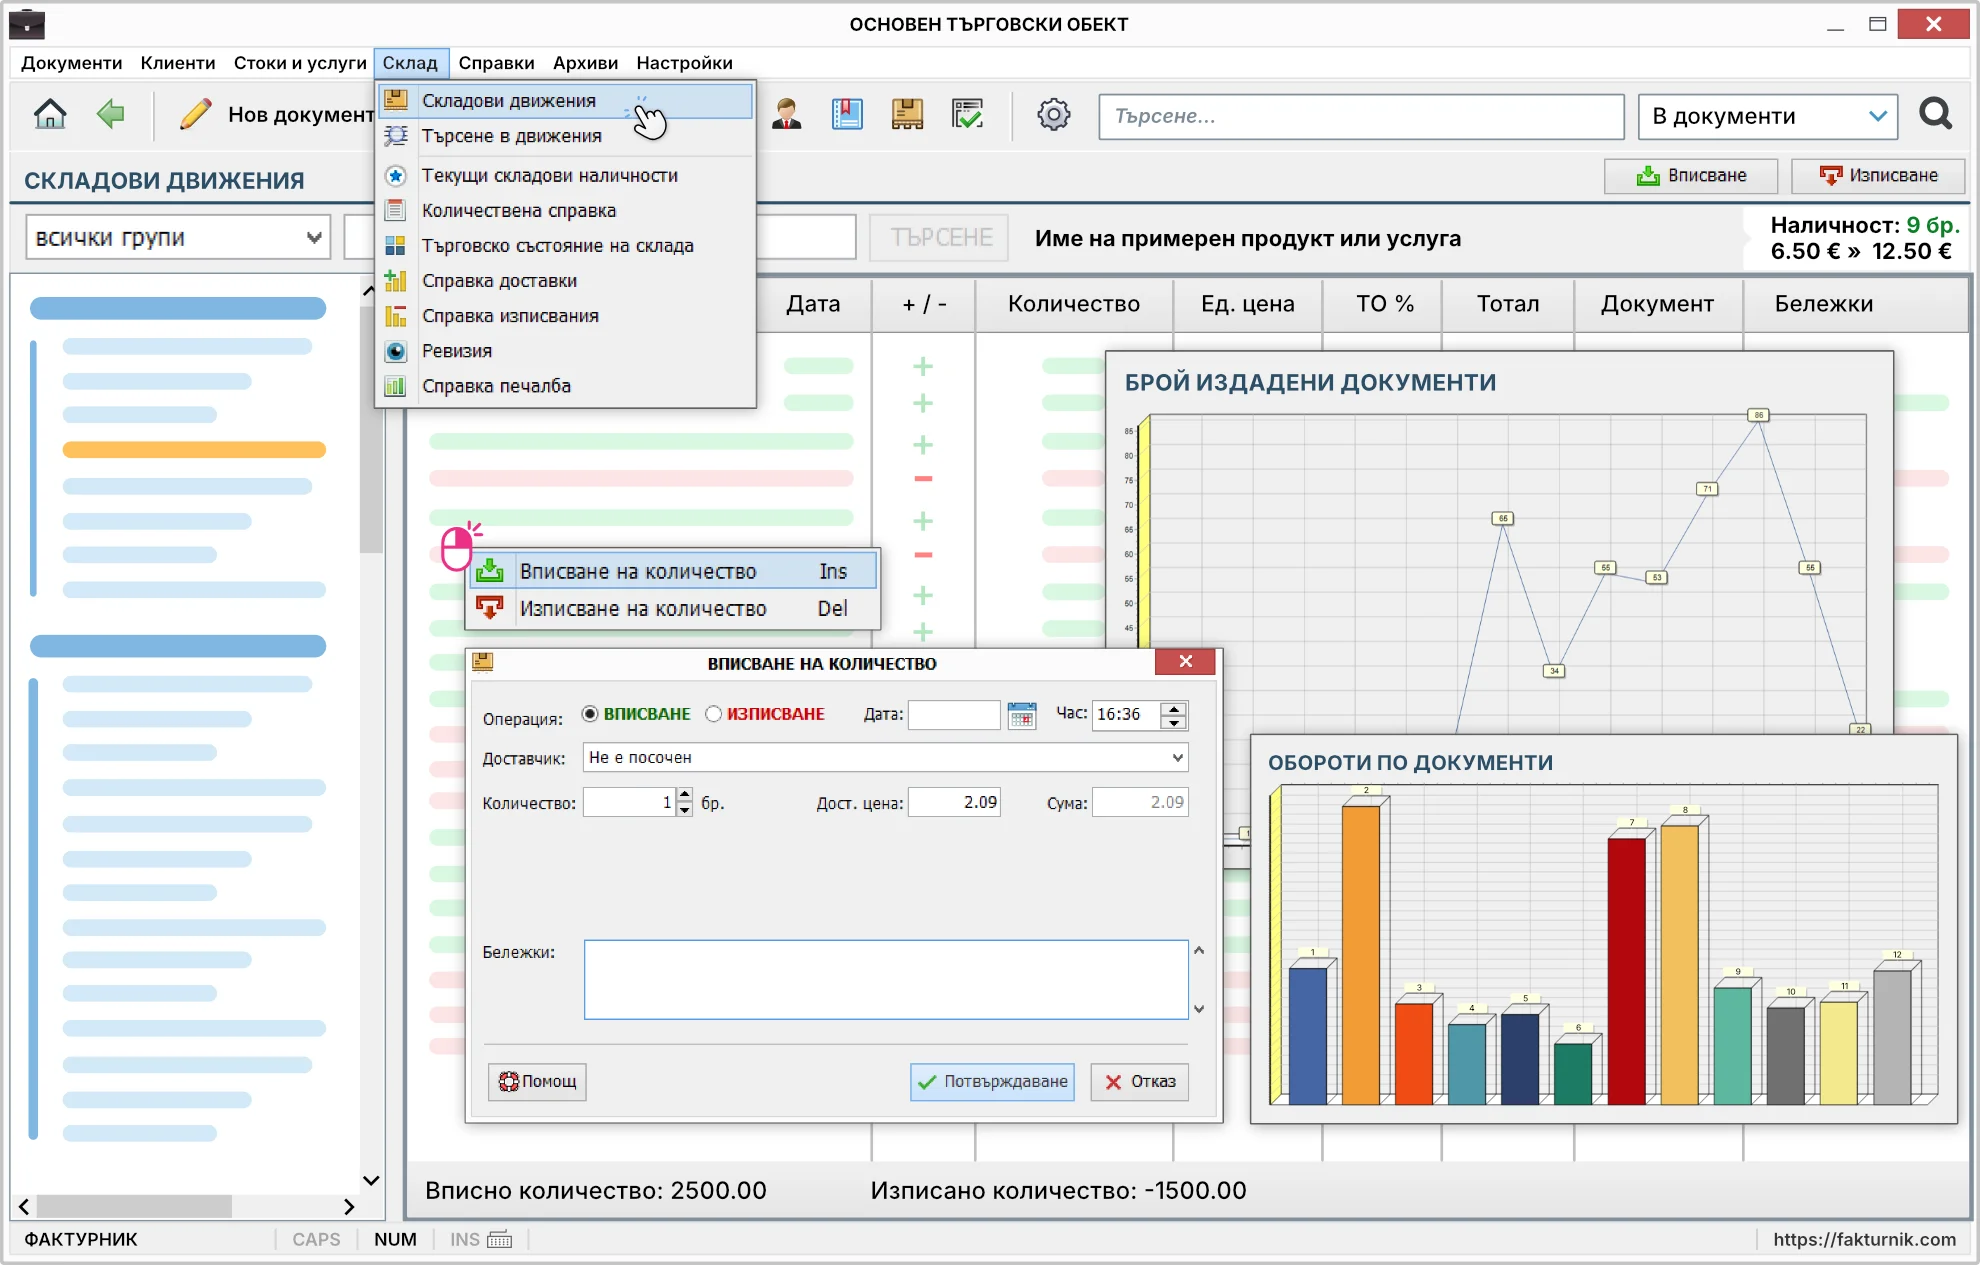Click the Потвърждаване button
The image size is (1980, 1265).
(x=992, y=1082)
